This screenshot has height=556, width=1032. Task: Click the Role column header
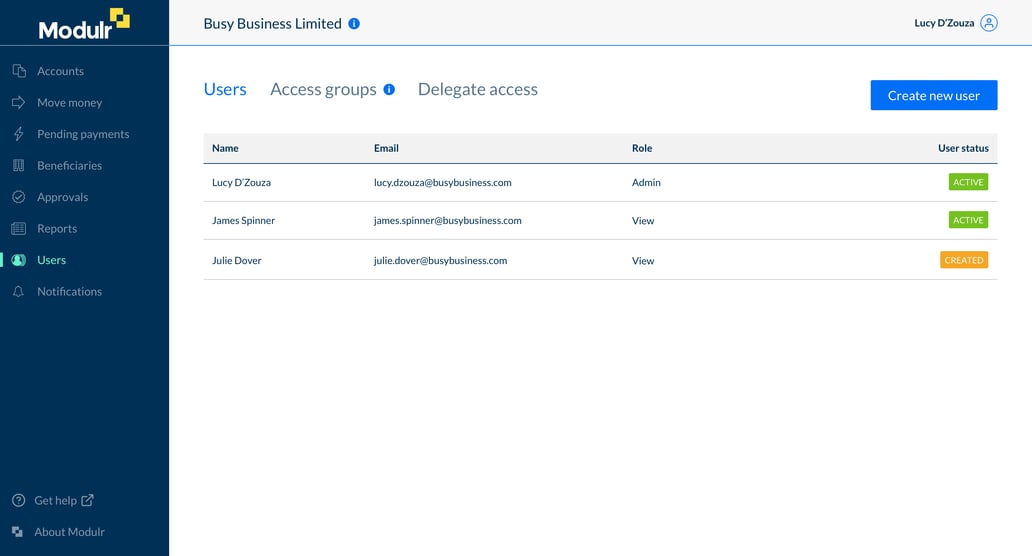(x=642, y=148)
